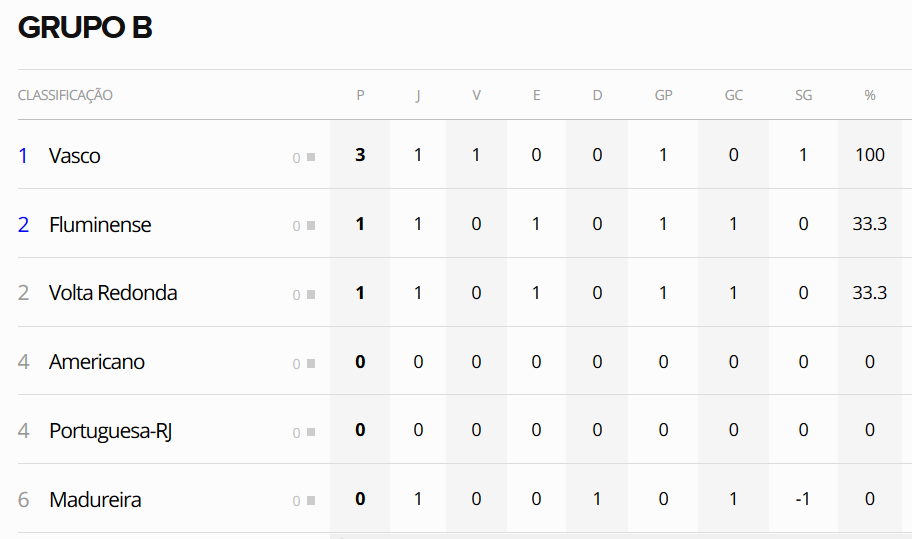This screenshot has height=539, width=912.
Task: Click the position change square beside Vasco
Action: 311,157
